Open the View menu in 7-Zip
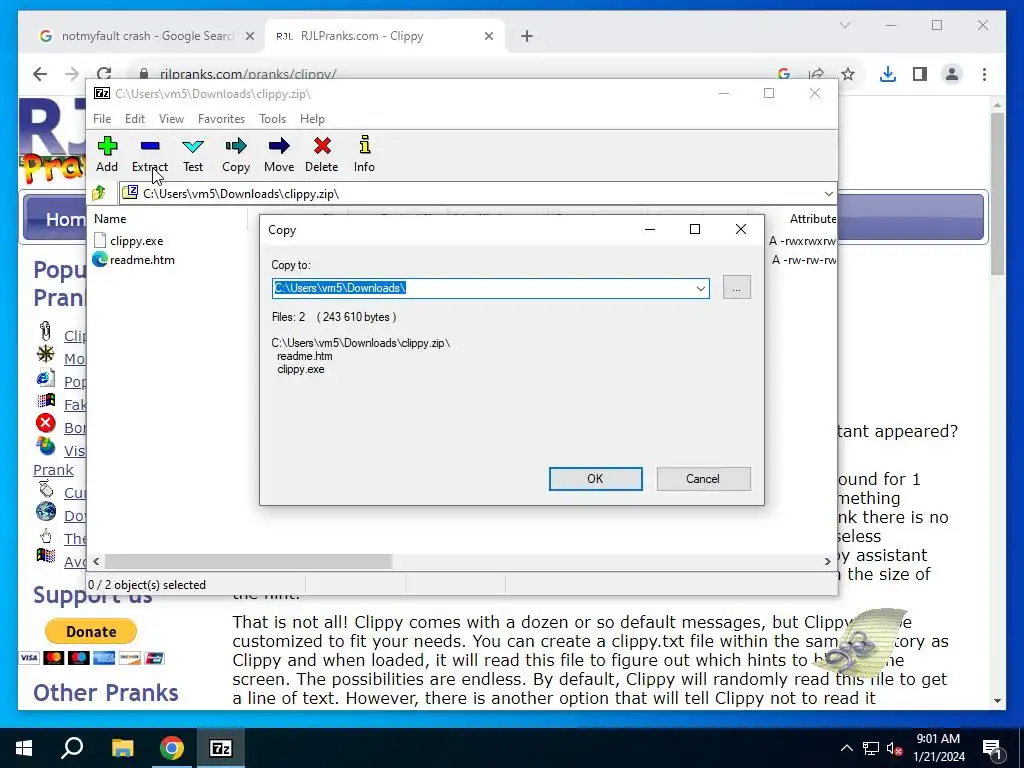Image resolution: width=1024 pixels, height=768 pixels. 171,119
